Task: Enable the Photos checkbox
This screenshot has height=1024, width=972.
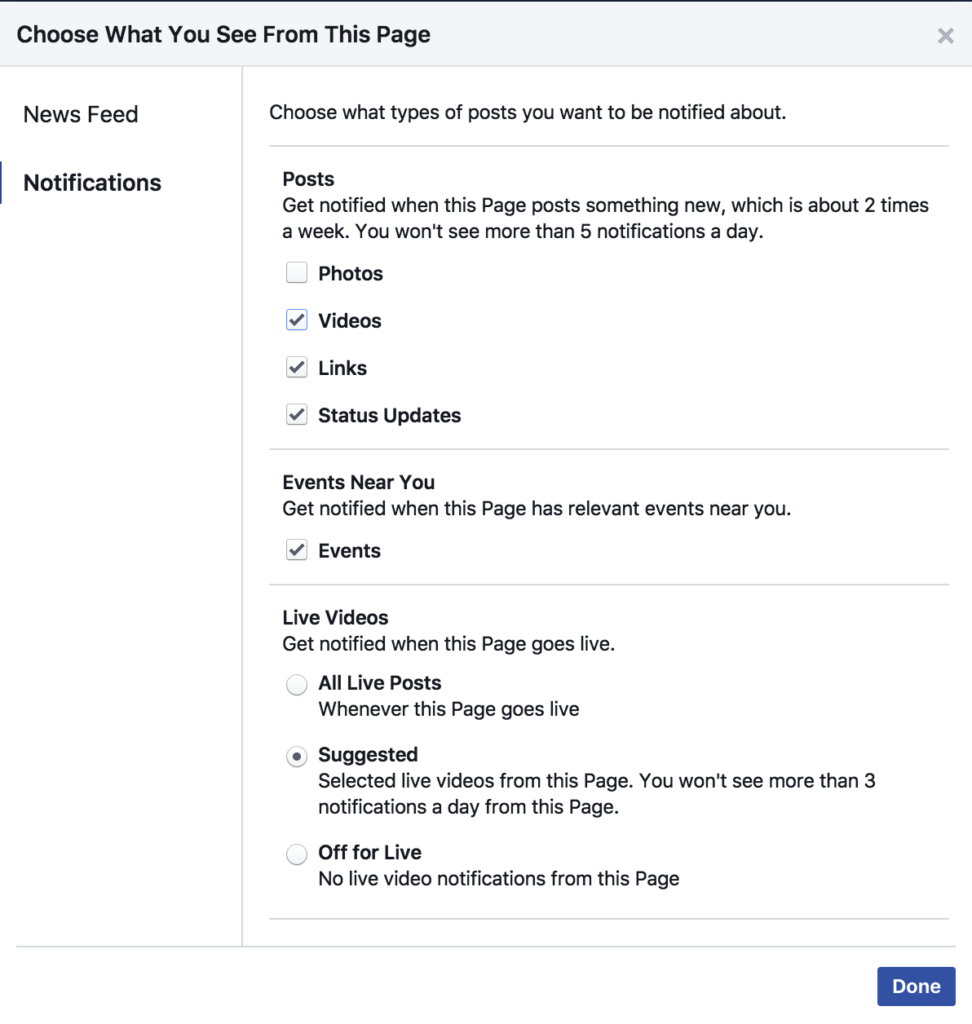Action: [x=297, y=273]
